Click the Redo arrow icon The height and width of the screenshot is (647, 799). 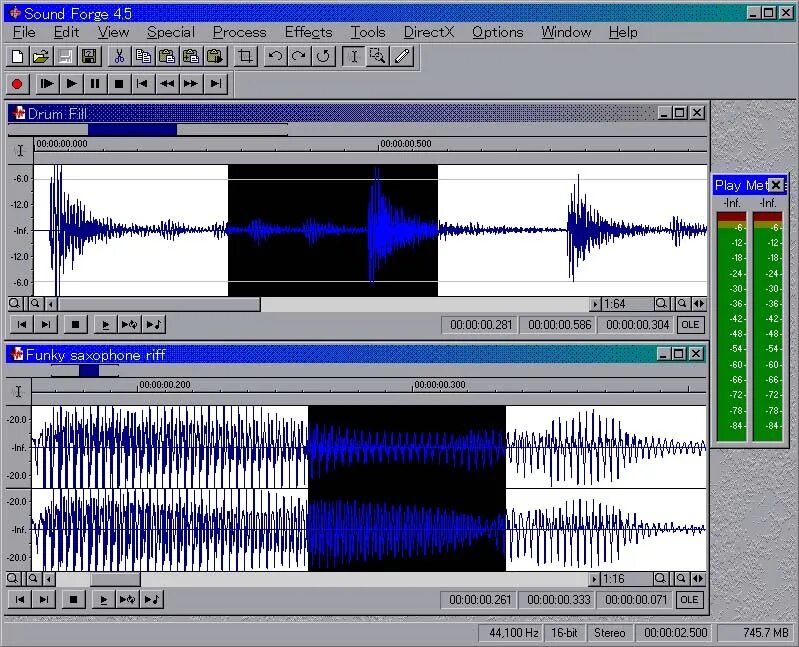tap(299, 56)
